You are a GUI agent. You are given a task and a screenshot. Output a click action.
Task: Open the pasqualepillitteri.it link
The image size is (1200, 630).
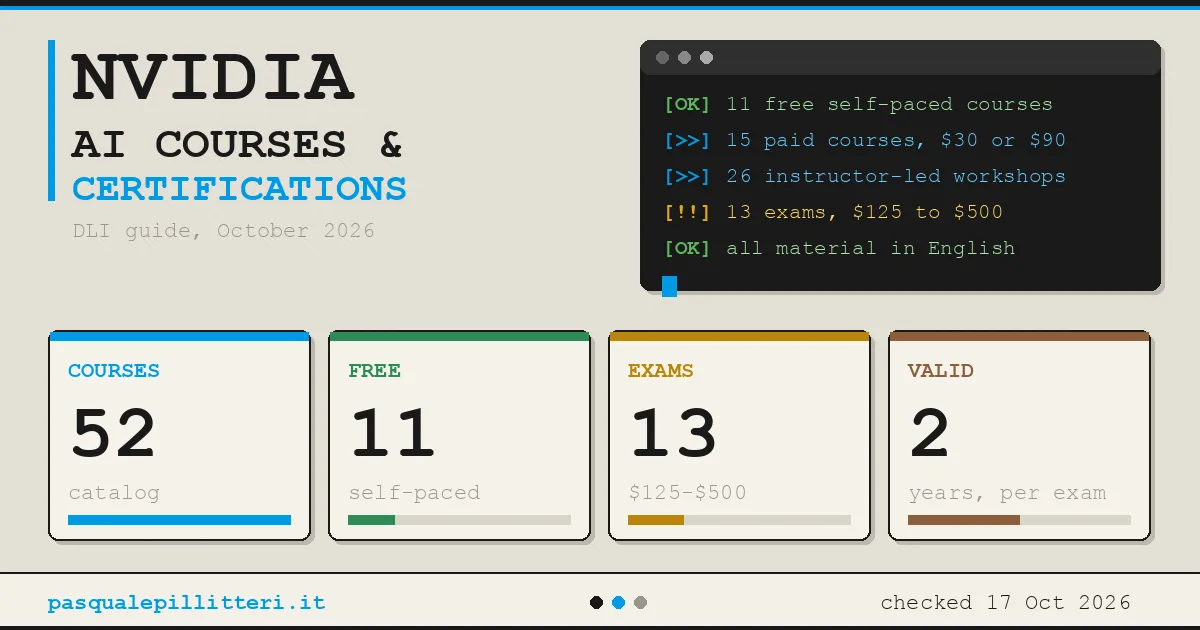[186, 603]
